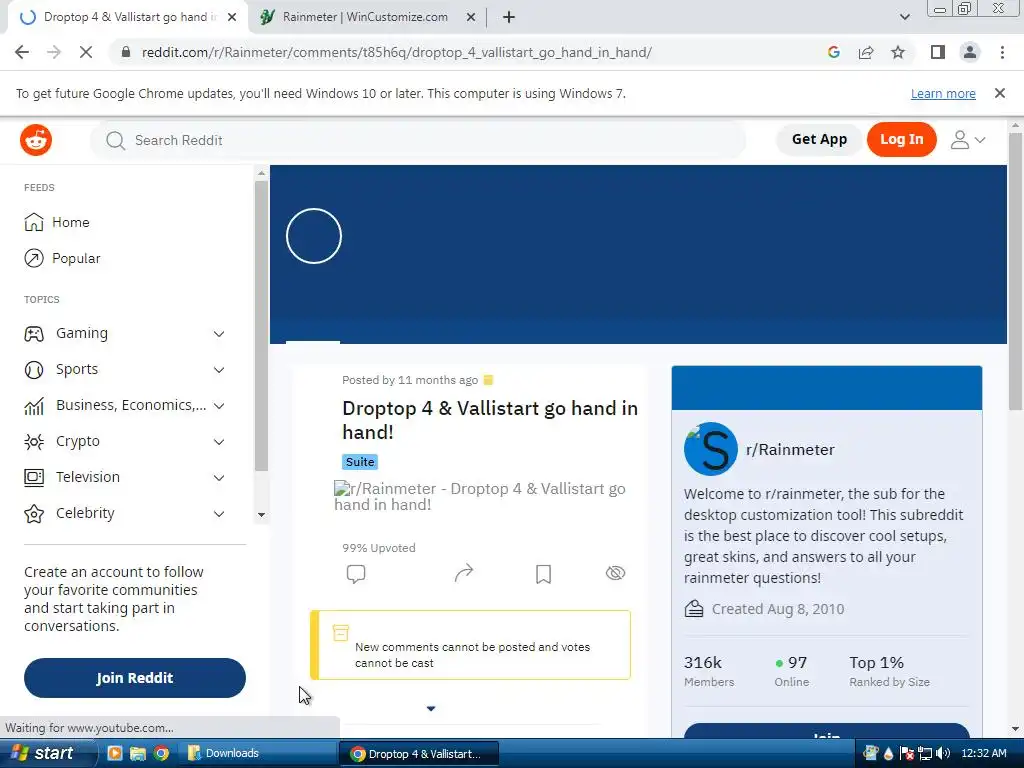Click the Suite flair tag
Screen dimensions: 1024x768
[x=360, y=462]
